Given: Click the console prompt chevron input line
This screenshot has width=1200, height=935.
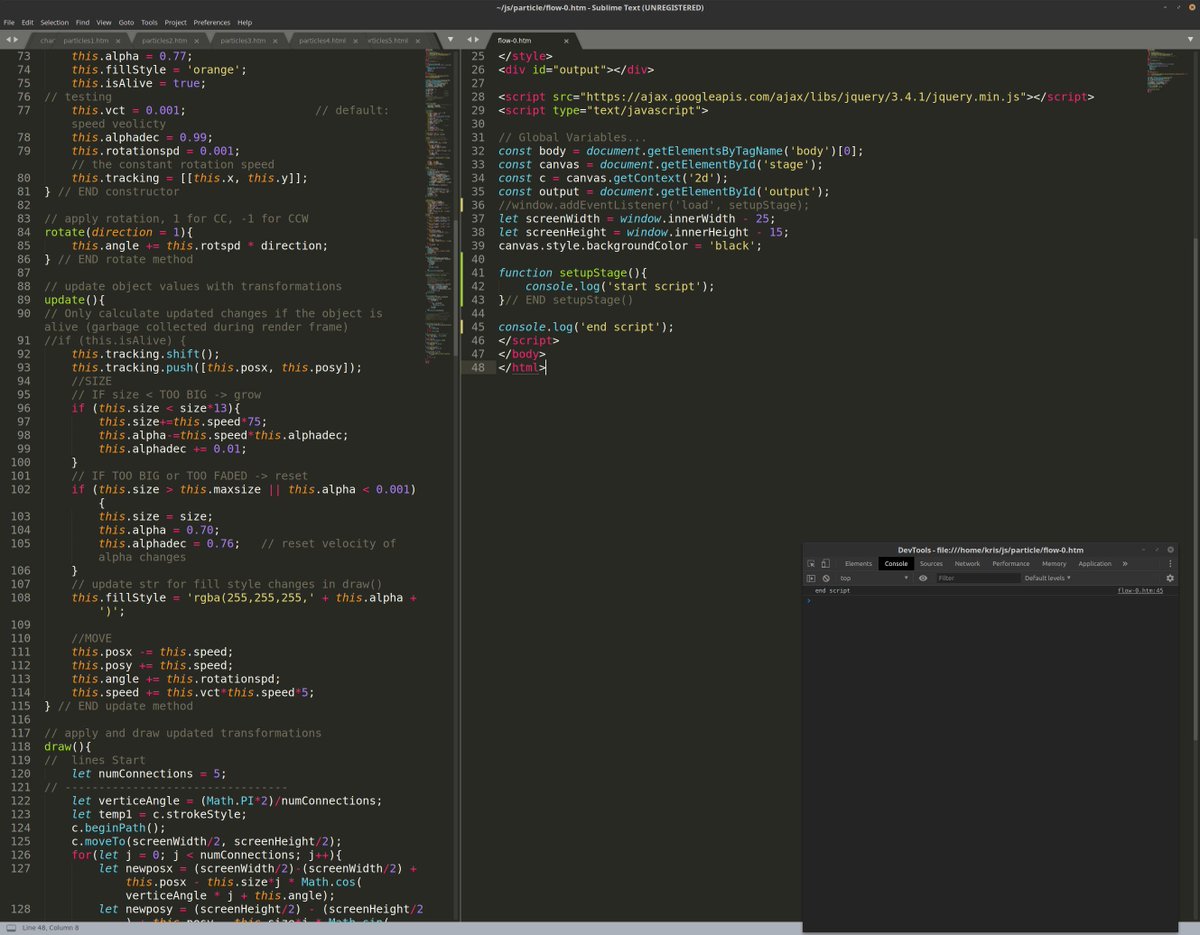Looking at the screenshot, I should (990, 601).
